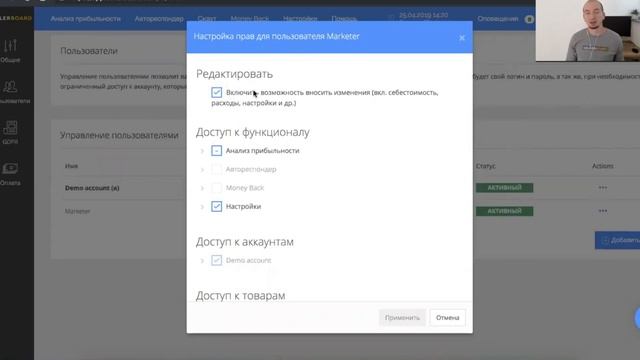
Task: Toggle the Demo account access checkbox
Action: (x=217, y=260)
